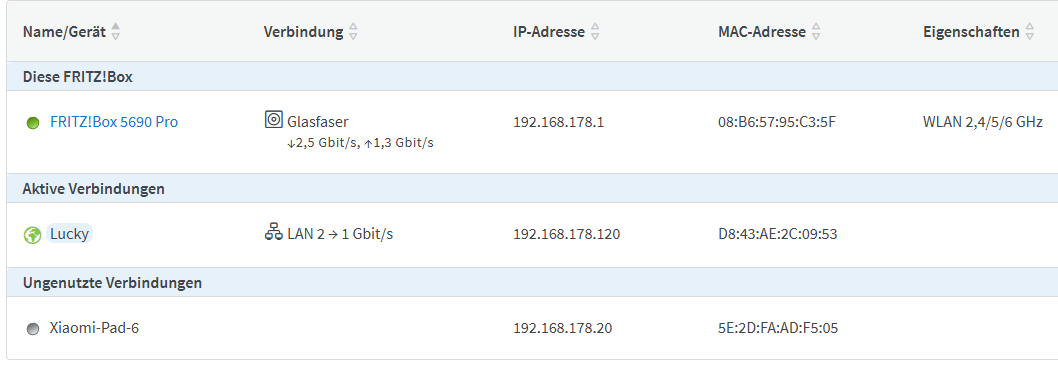Click the IP-Adresse column header
1058x372 pixels.
pos(549,32)
